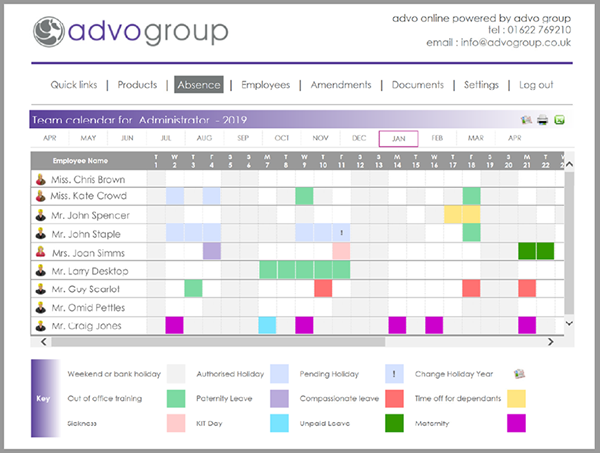Viewport: 600px width, 453px height.
Task: Export calendar using green Excel icon
Action: pos(559,120)
